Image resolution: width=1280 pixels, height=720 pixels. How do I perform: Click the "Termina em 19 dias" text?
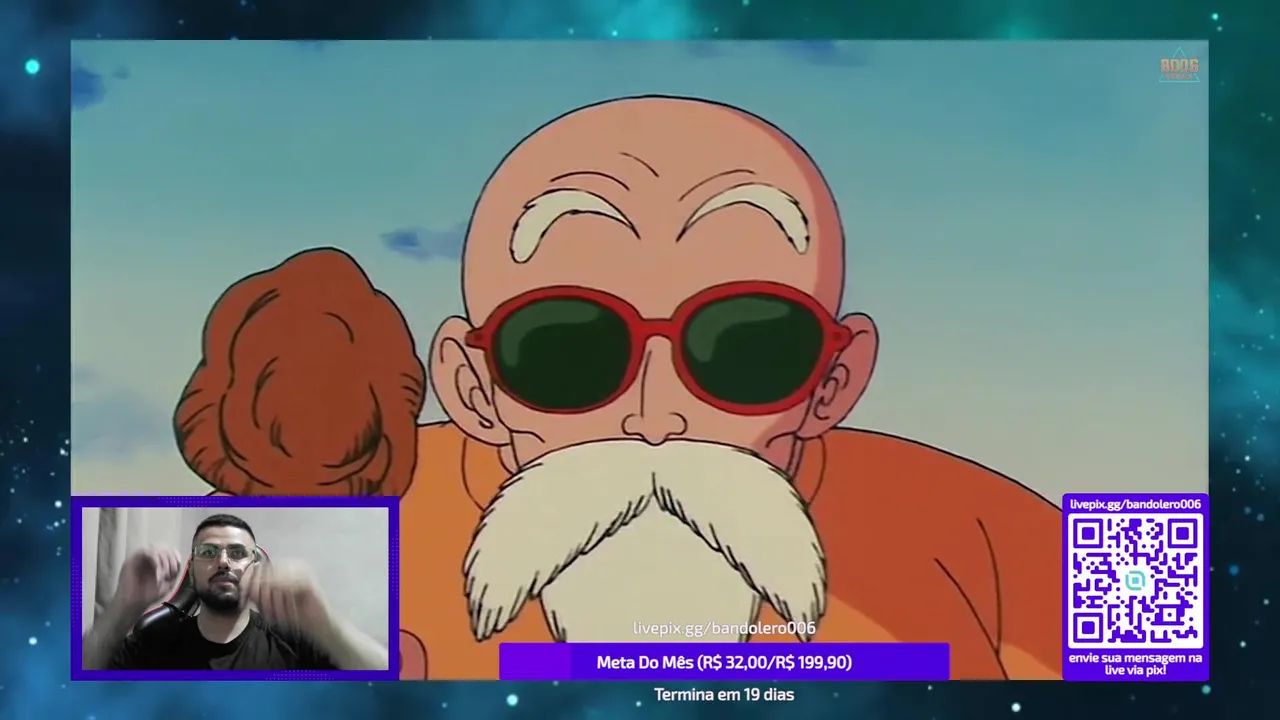pos(724,694)
